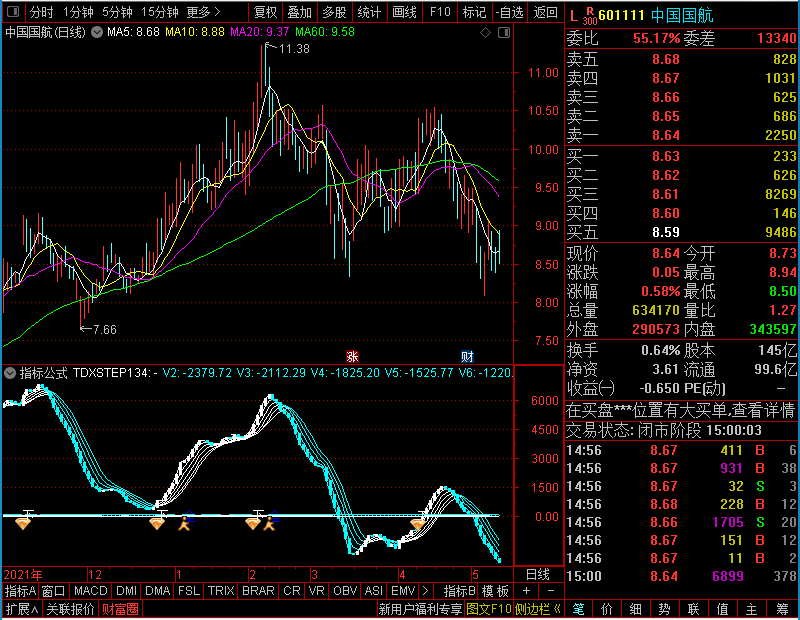Select the 细 tab in the side panel
The image size is (800, 620).
(636, 609)
